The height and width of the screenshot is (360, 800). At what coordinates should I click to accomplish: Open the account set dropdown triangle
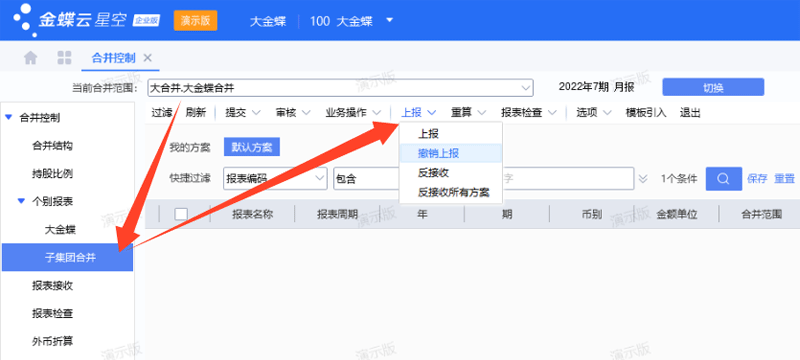(389, 21)
